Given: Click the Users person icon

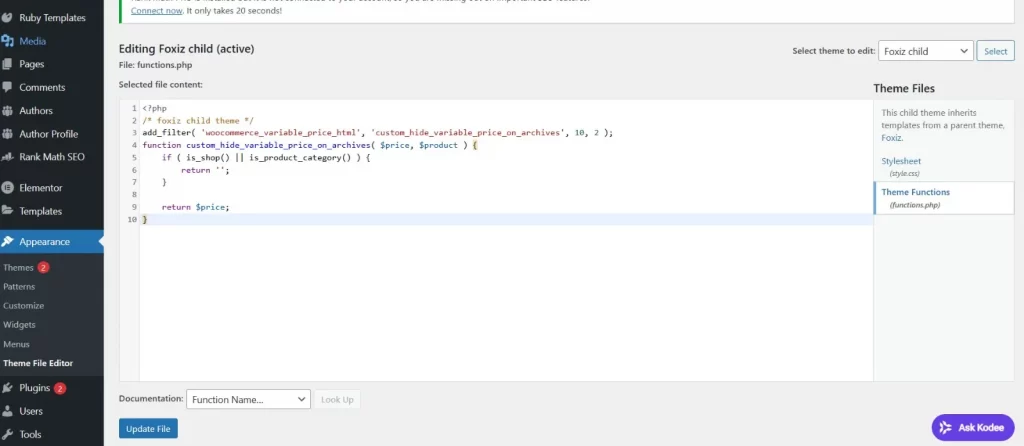Looking at the screenshot, I should click(9, 411).
